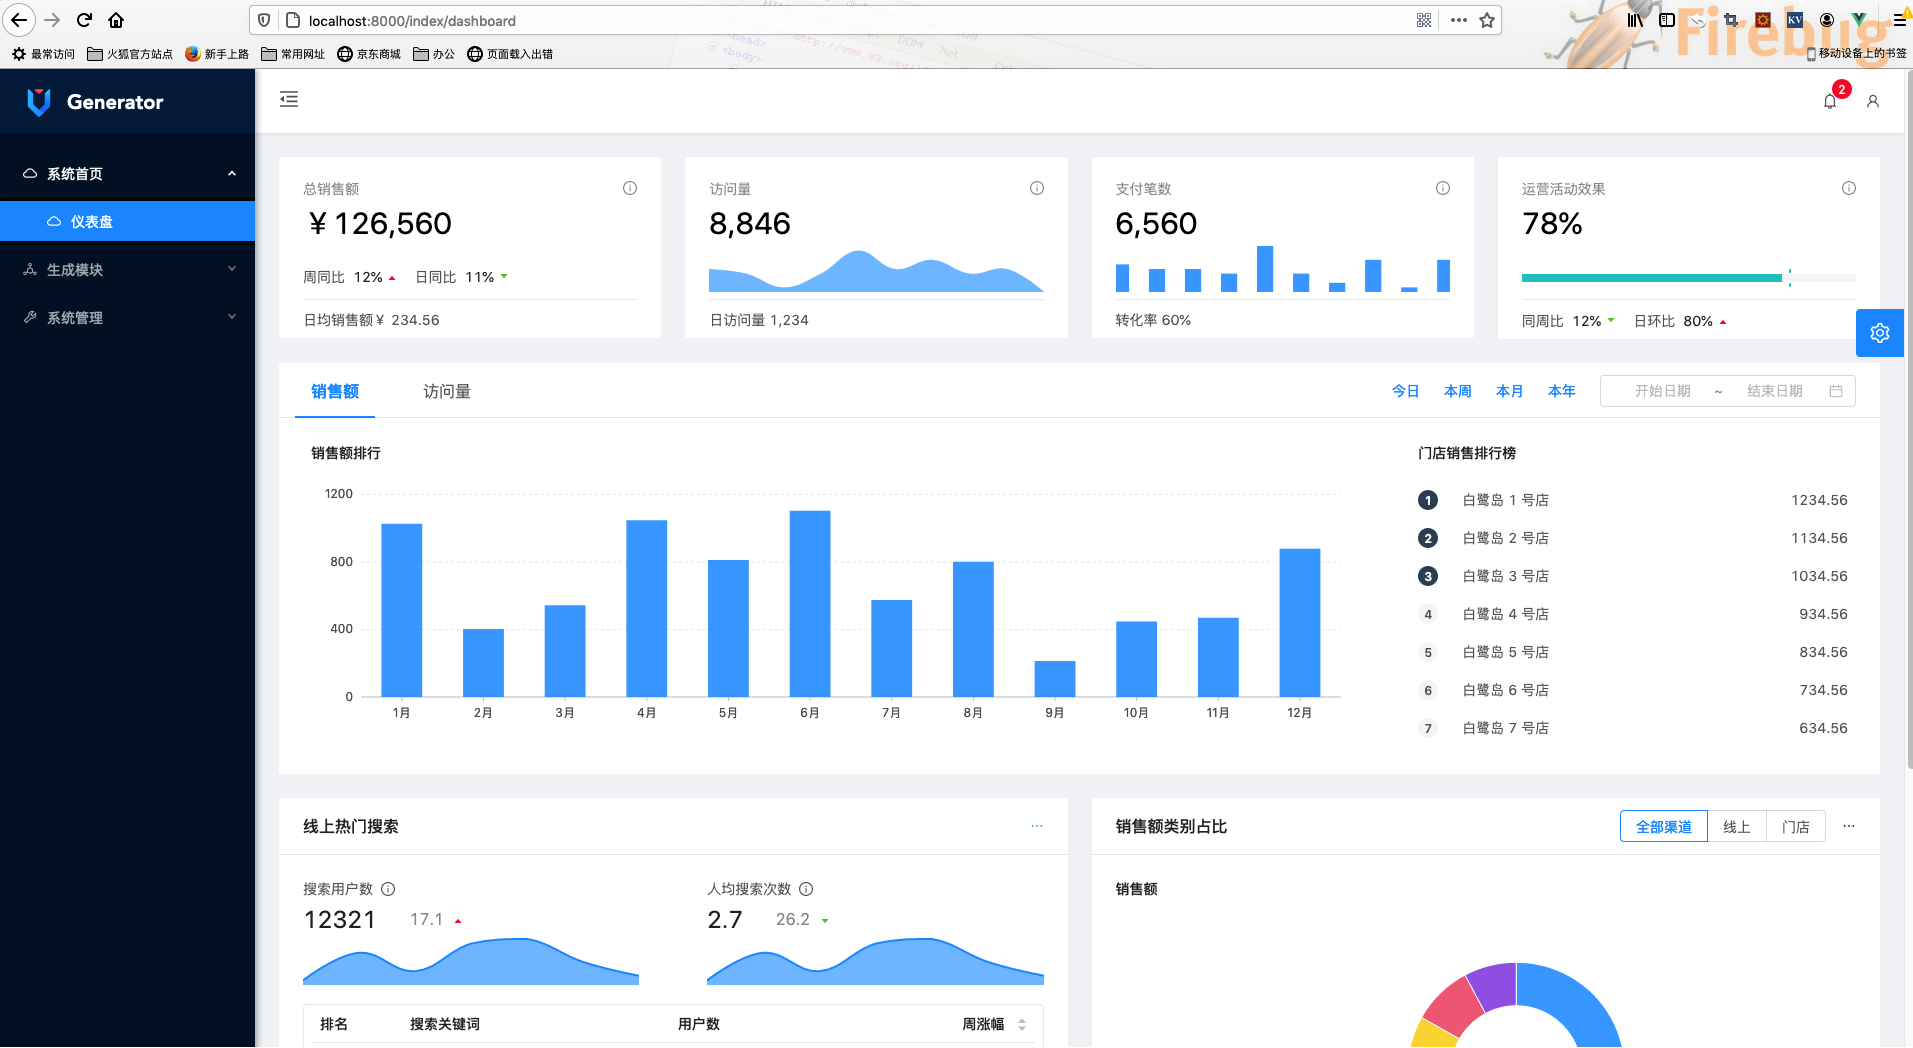The width and height of the screenshot is (1913, 1048).
Task: Click 白鹭岛 7 号店 ranking row
Action: pos(1633,728)
